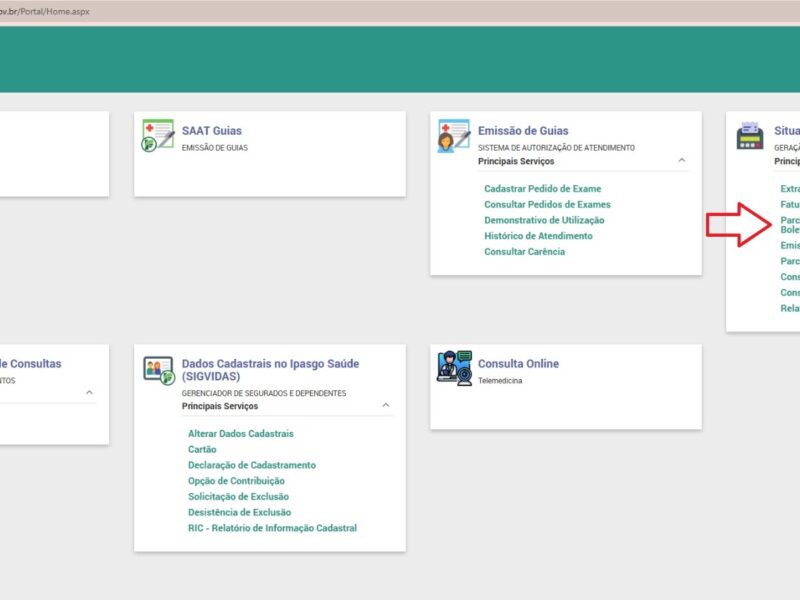The image size is (800, 600).
Task: Open Declaração de Cadastramento
Action: pyautogui.click(x=251, y=465)
